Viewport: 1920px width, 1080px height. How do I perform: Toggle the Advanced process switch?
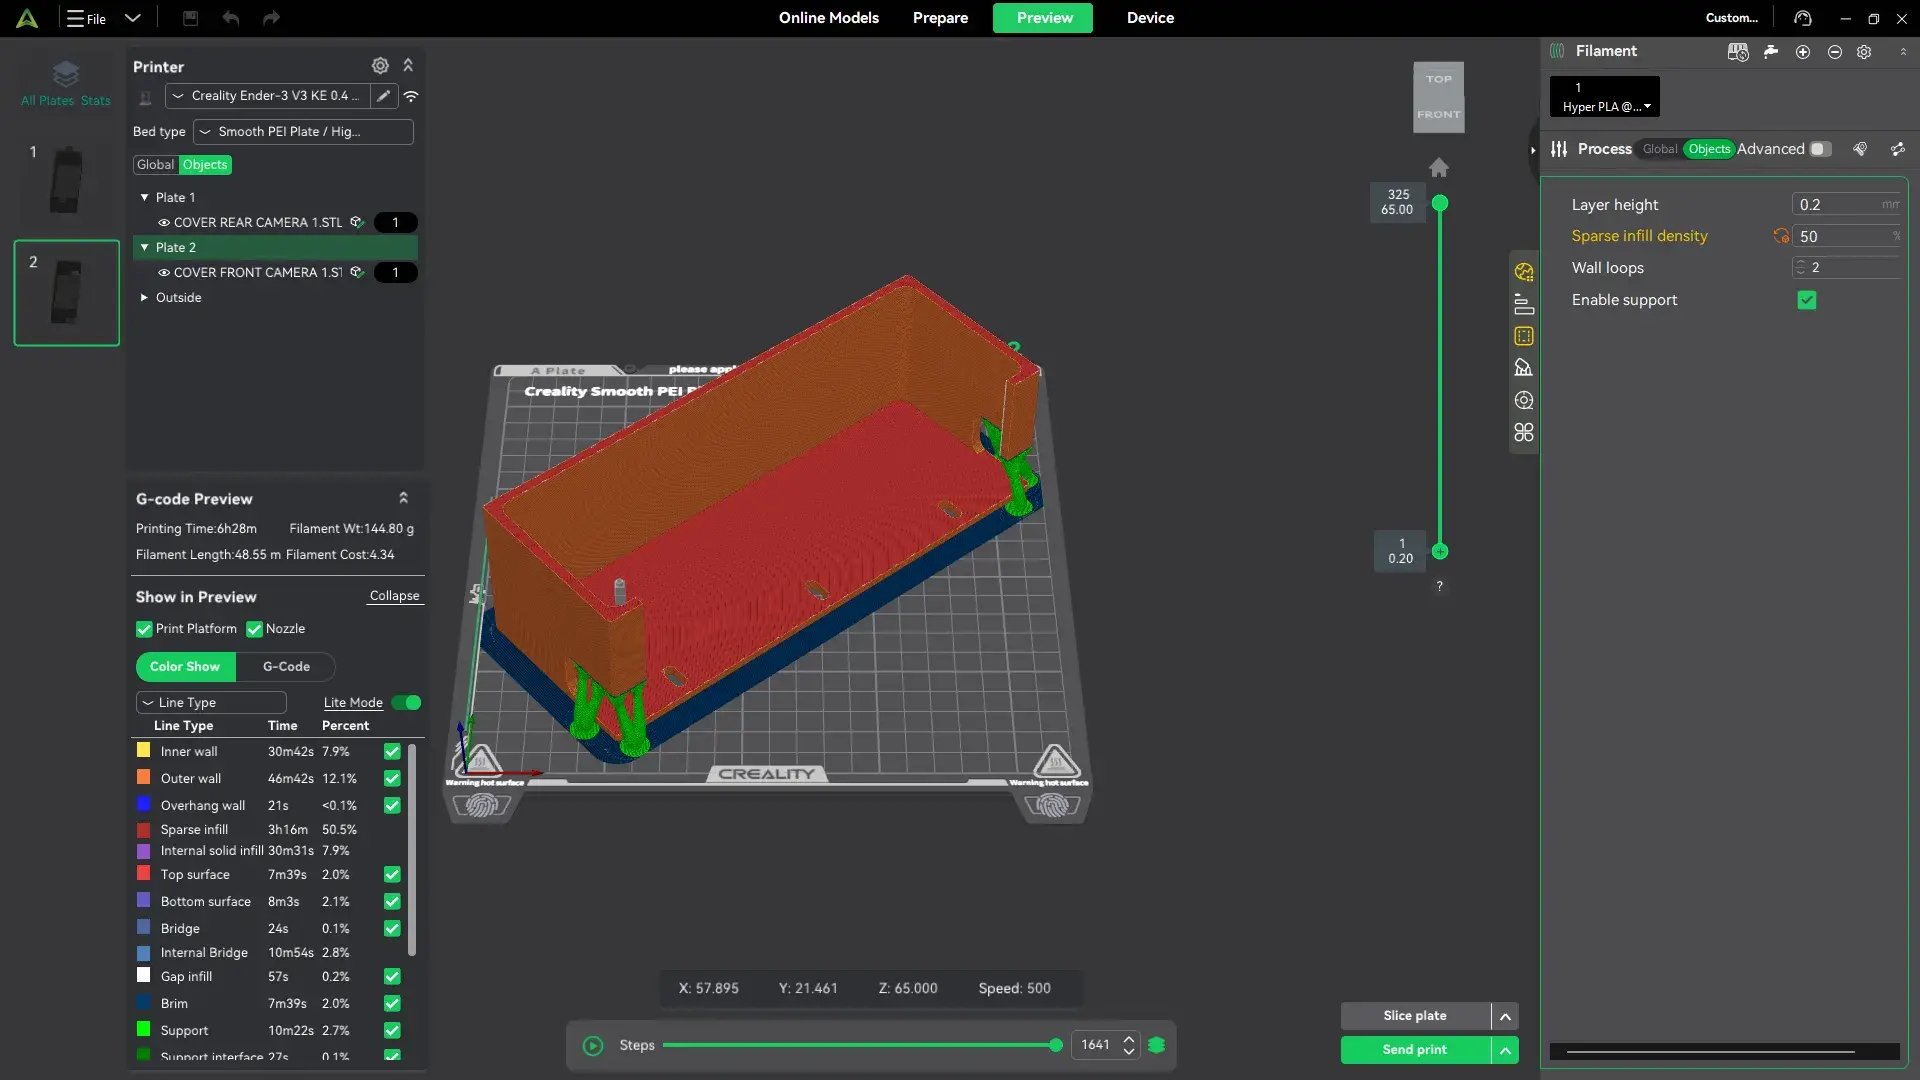click(x=1820, y=149)
